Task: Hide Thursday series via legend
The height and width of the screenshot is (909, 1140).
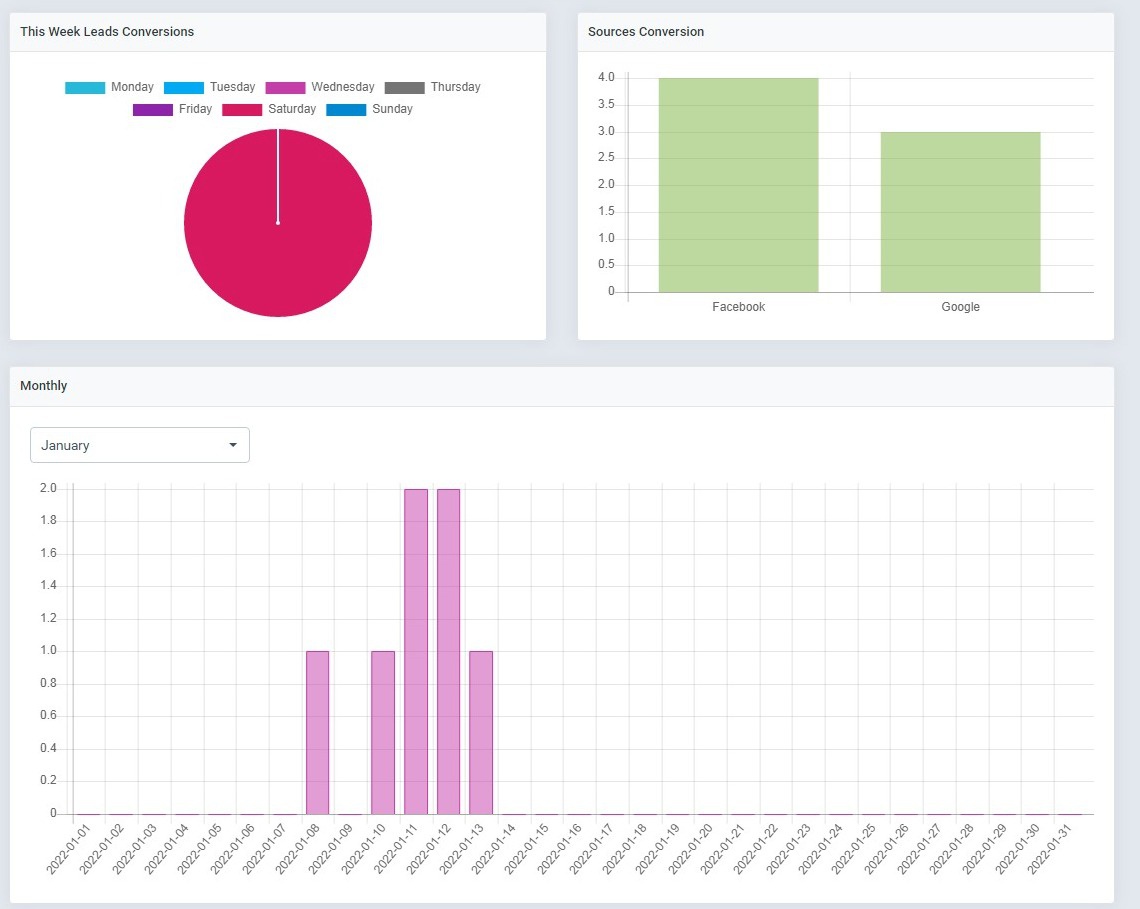Action: (432, 87)
